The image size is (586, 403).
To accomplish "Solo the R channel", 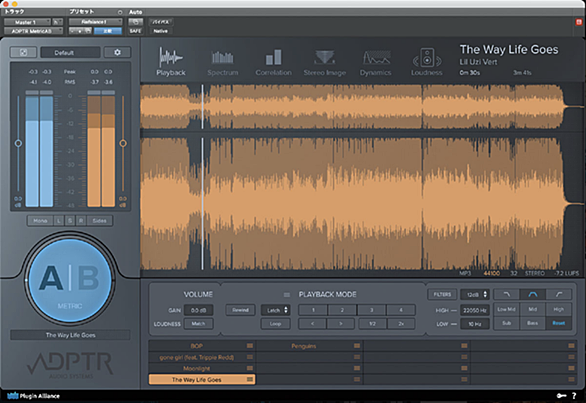I will [x=81, y=221].
